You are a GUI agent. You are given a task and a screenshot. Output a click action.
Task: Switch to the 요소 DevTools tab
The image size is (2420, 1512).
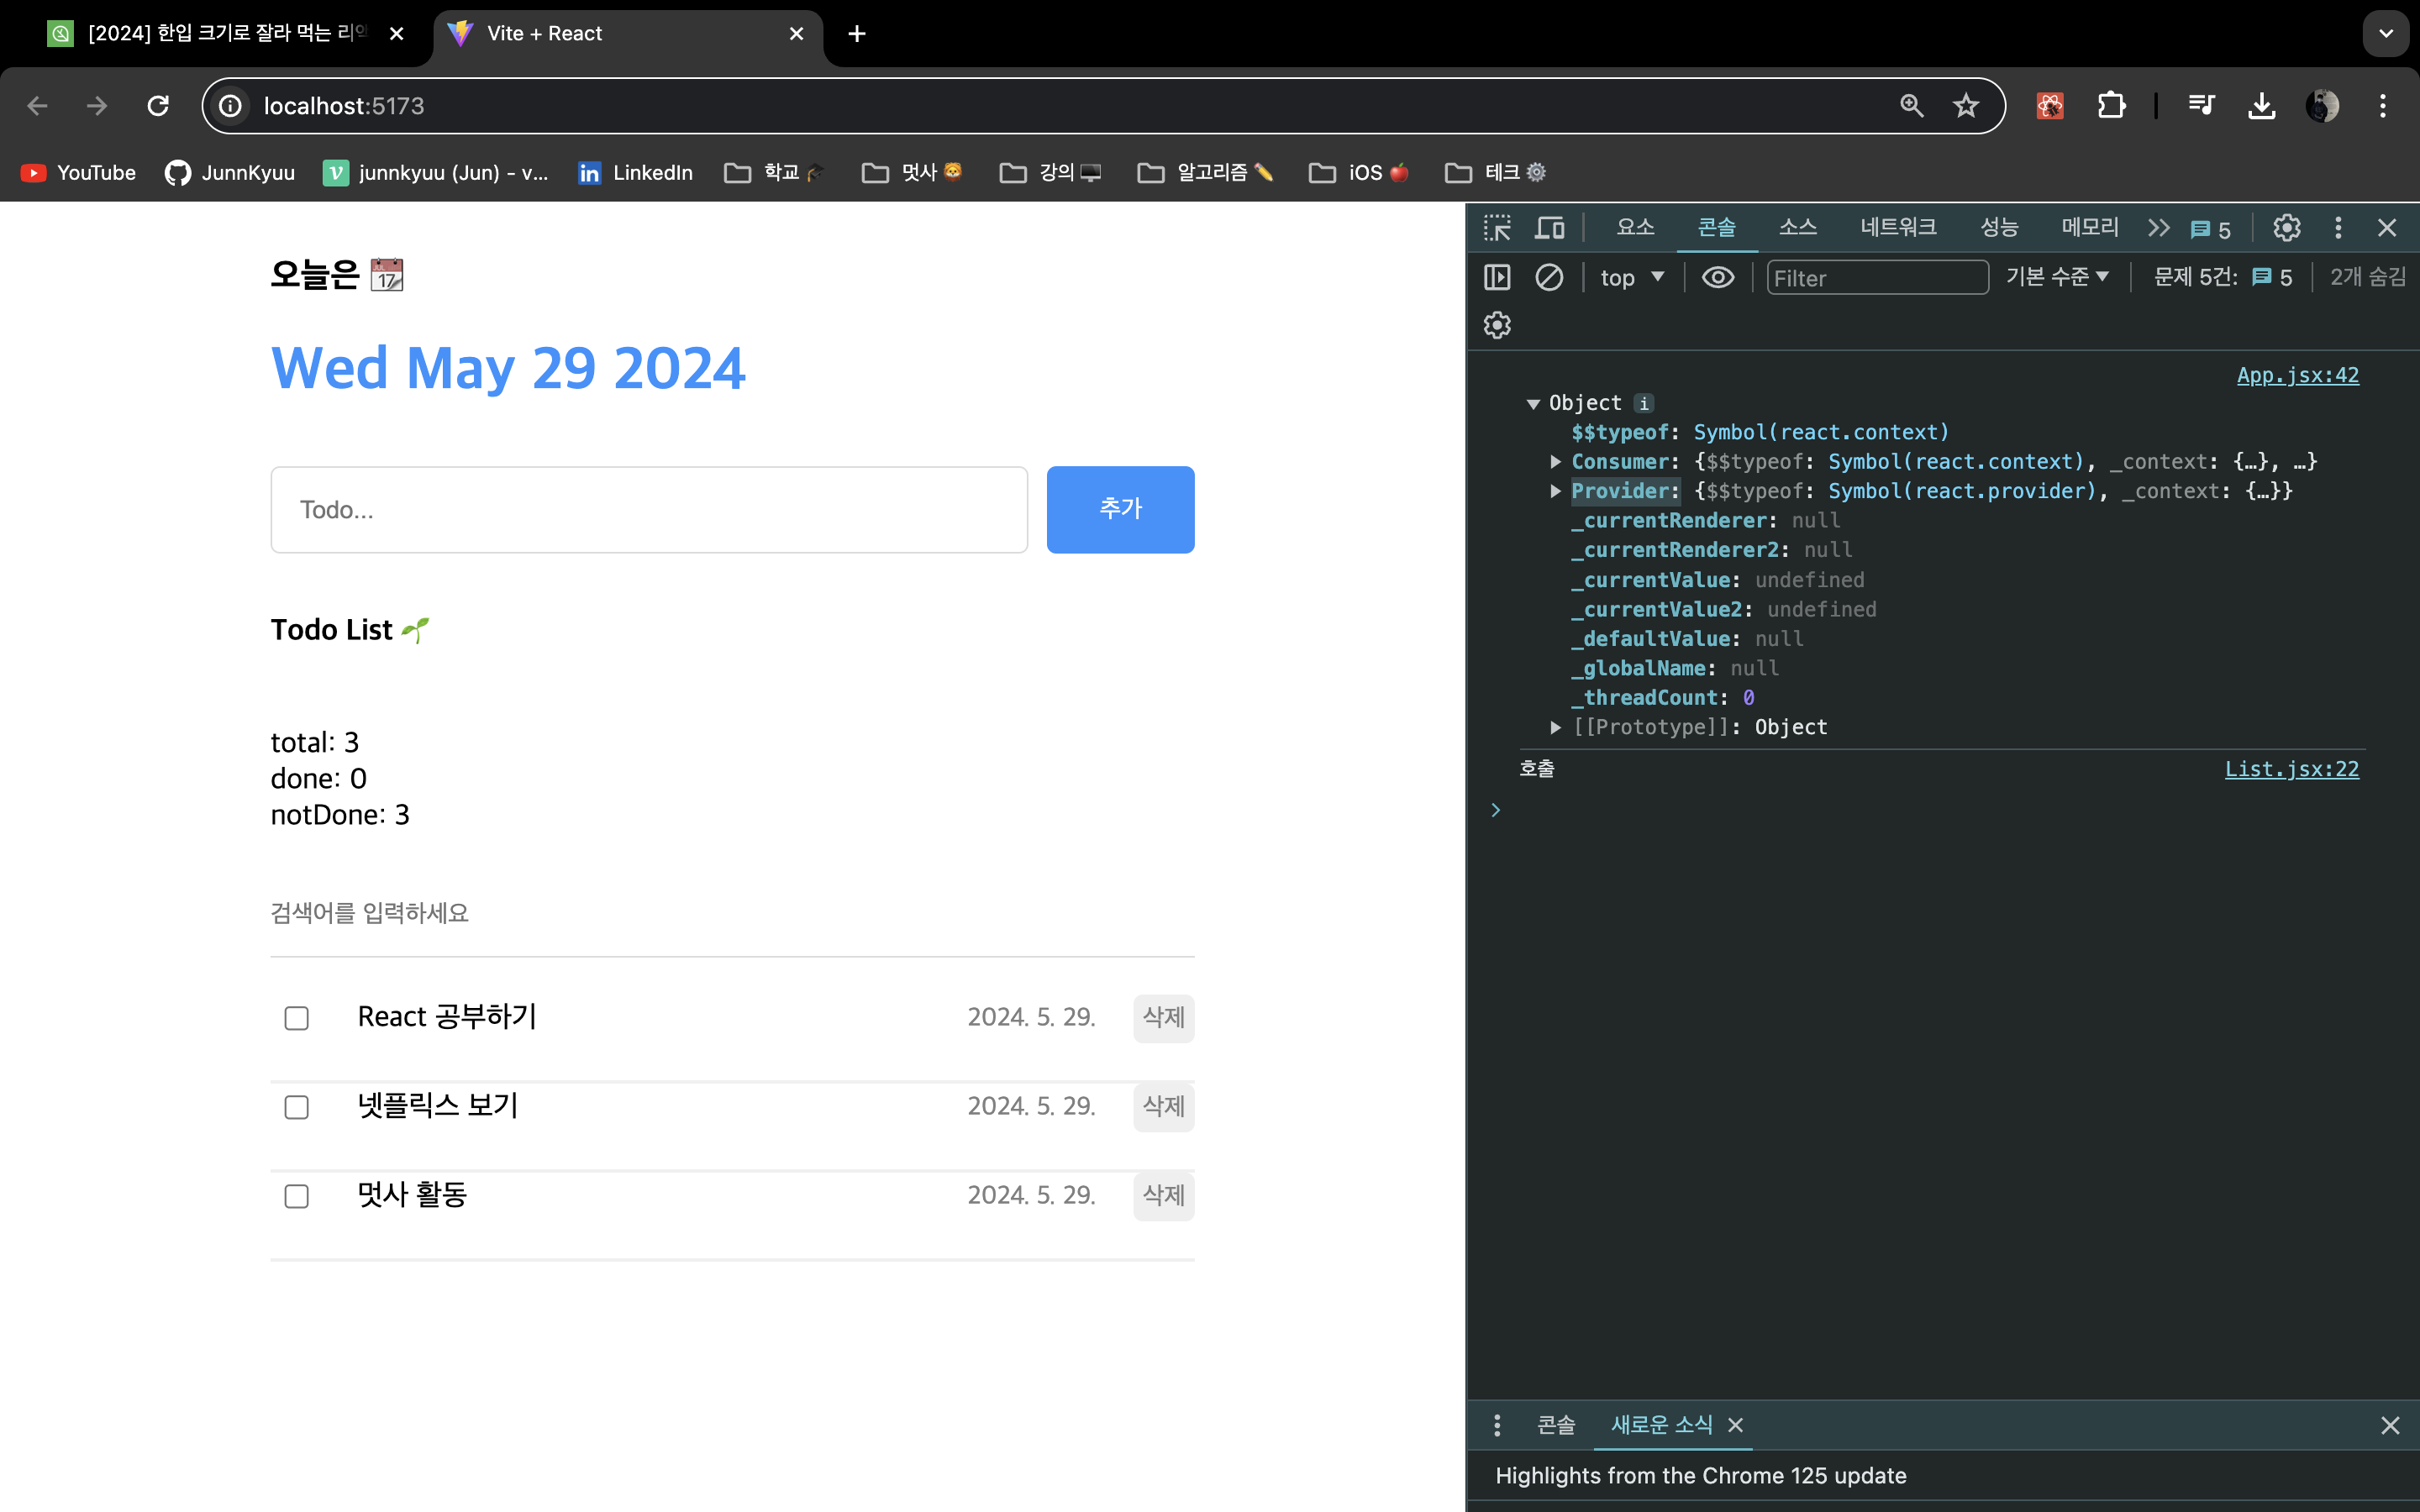(x=1635, y=228)
